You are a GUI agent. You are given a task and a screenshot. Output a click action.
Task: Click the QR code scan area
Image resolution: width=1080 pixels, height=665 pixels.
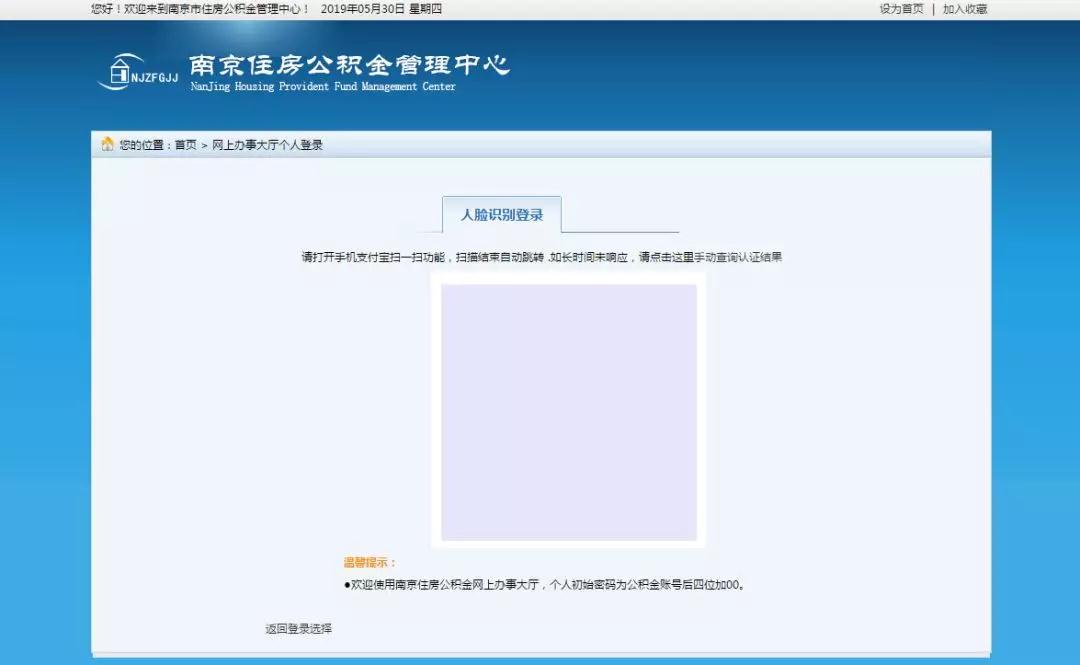pos(568,412)
